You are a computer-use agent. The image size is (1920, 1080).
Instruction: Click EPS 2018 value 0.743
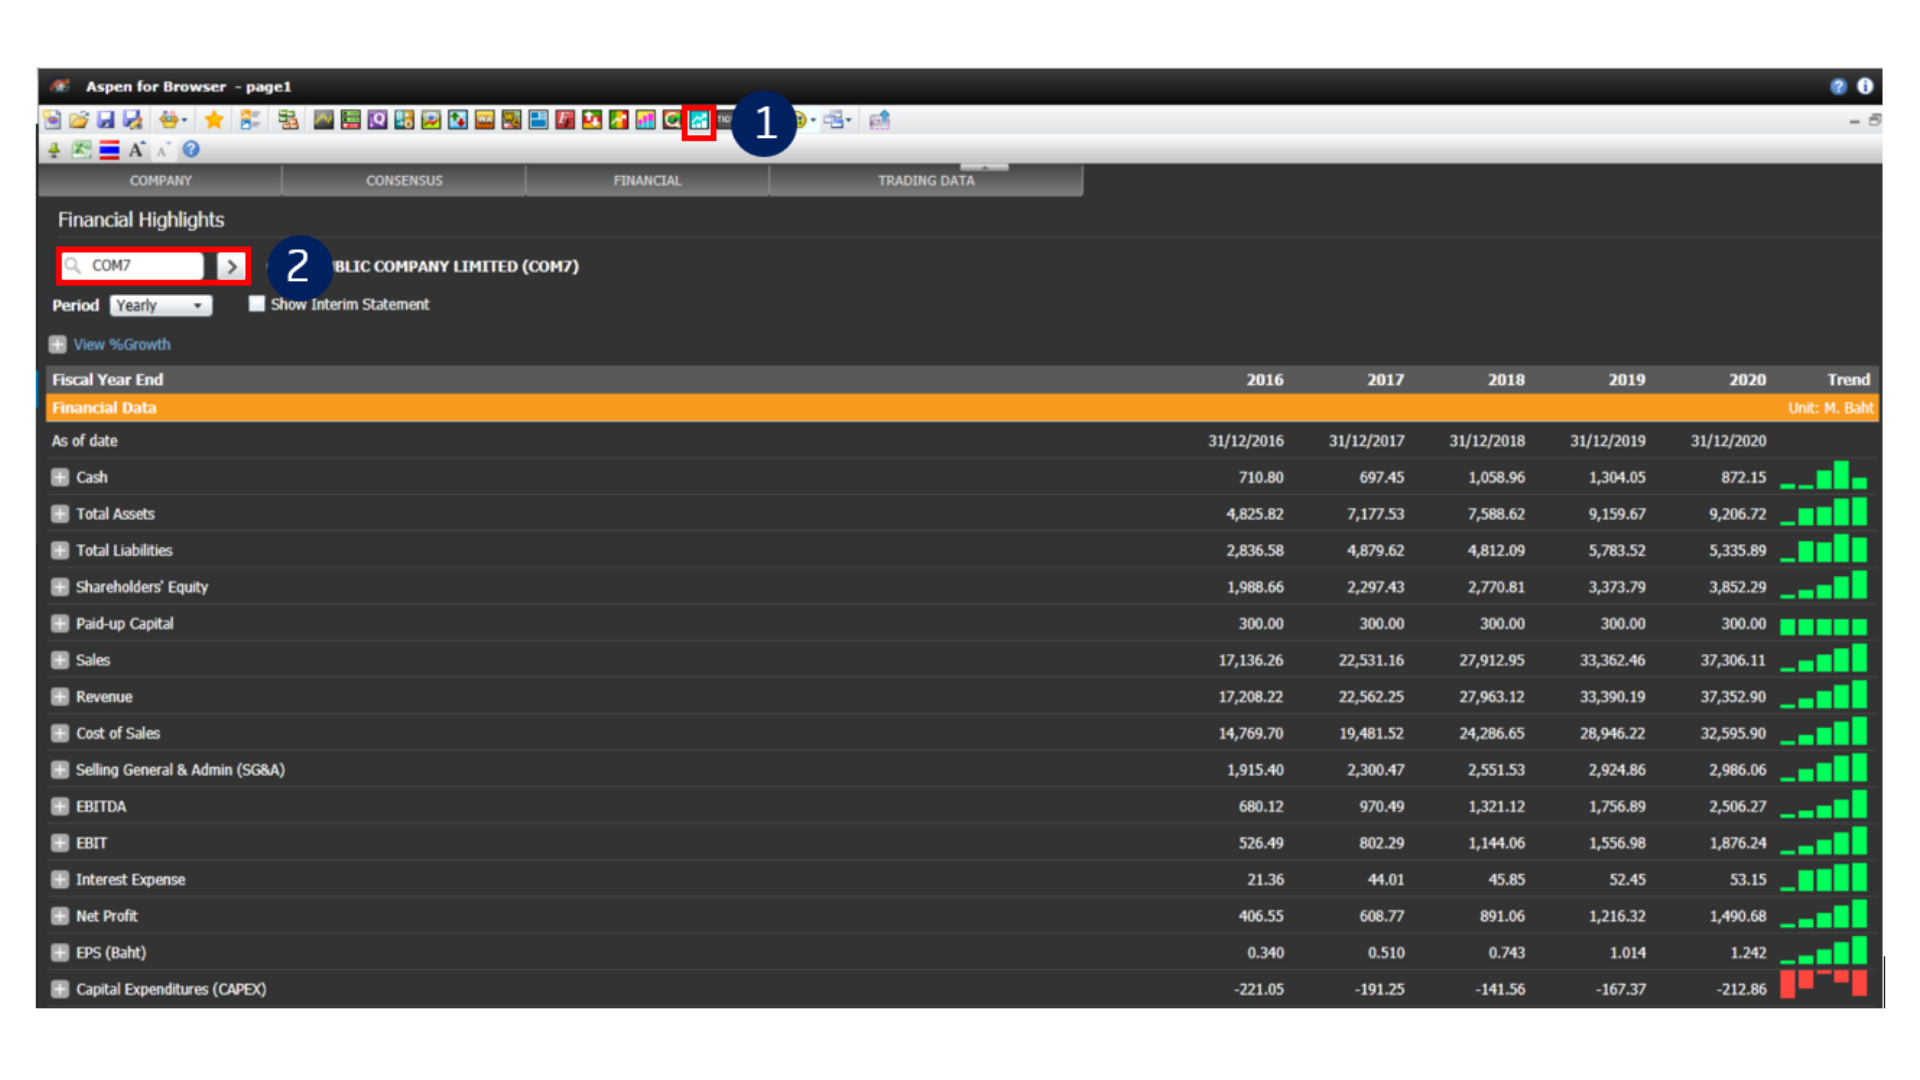click(1505, 953)
